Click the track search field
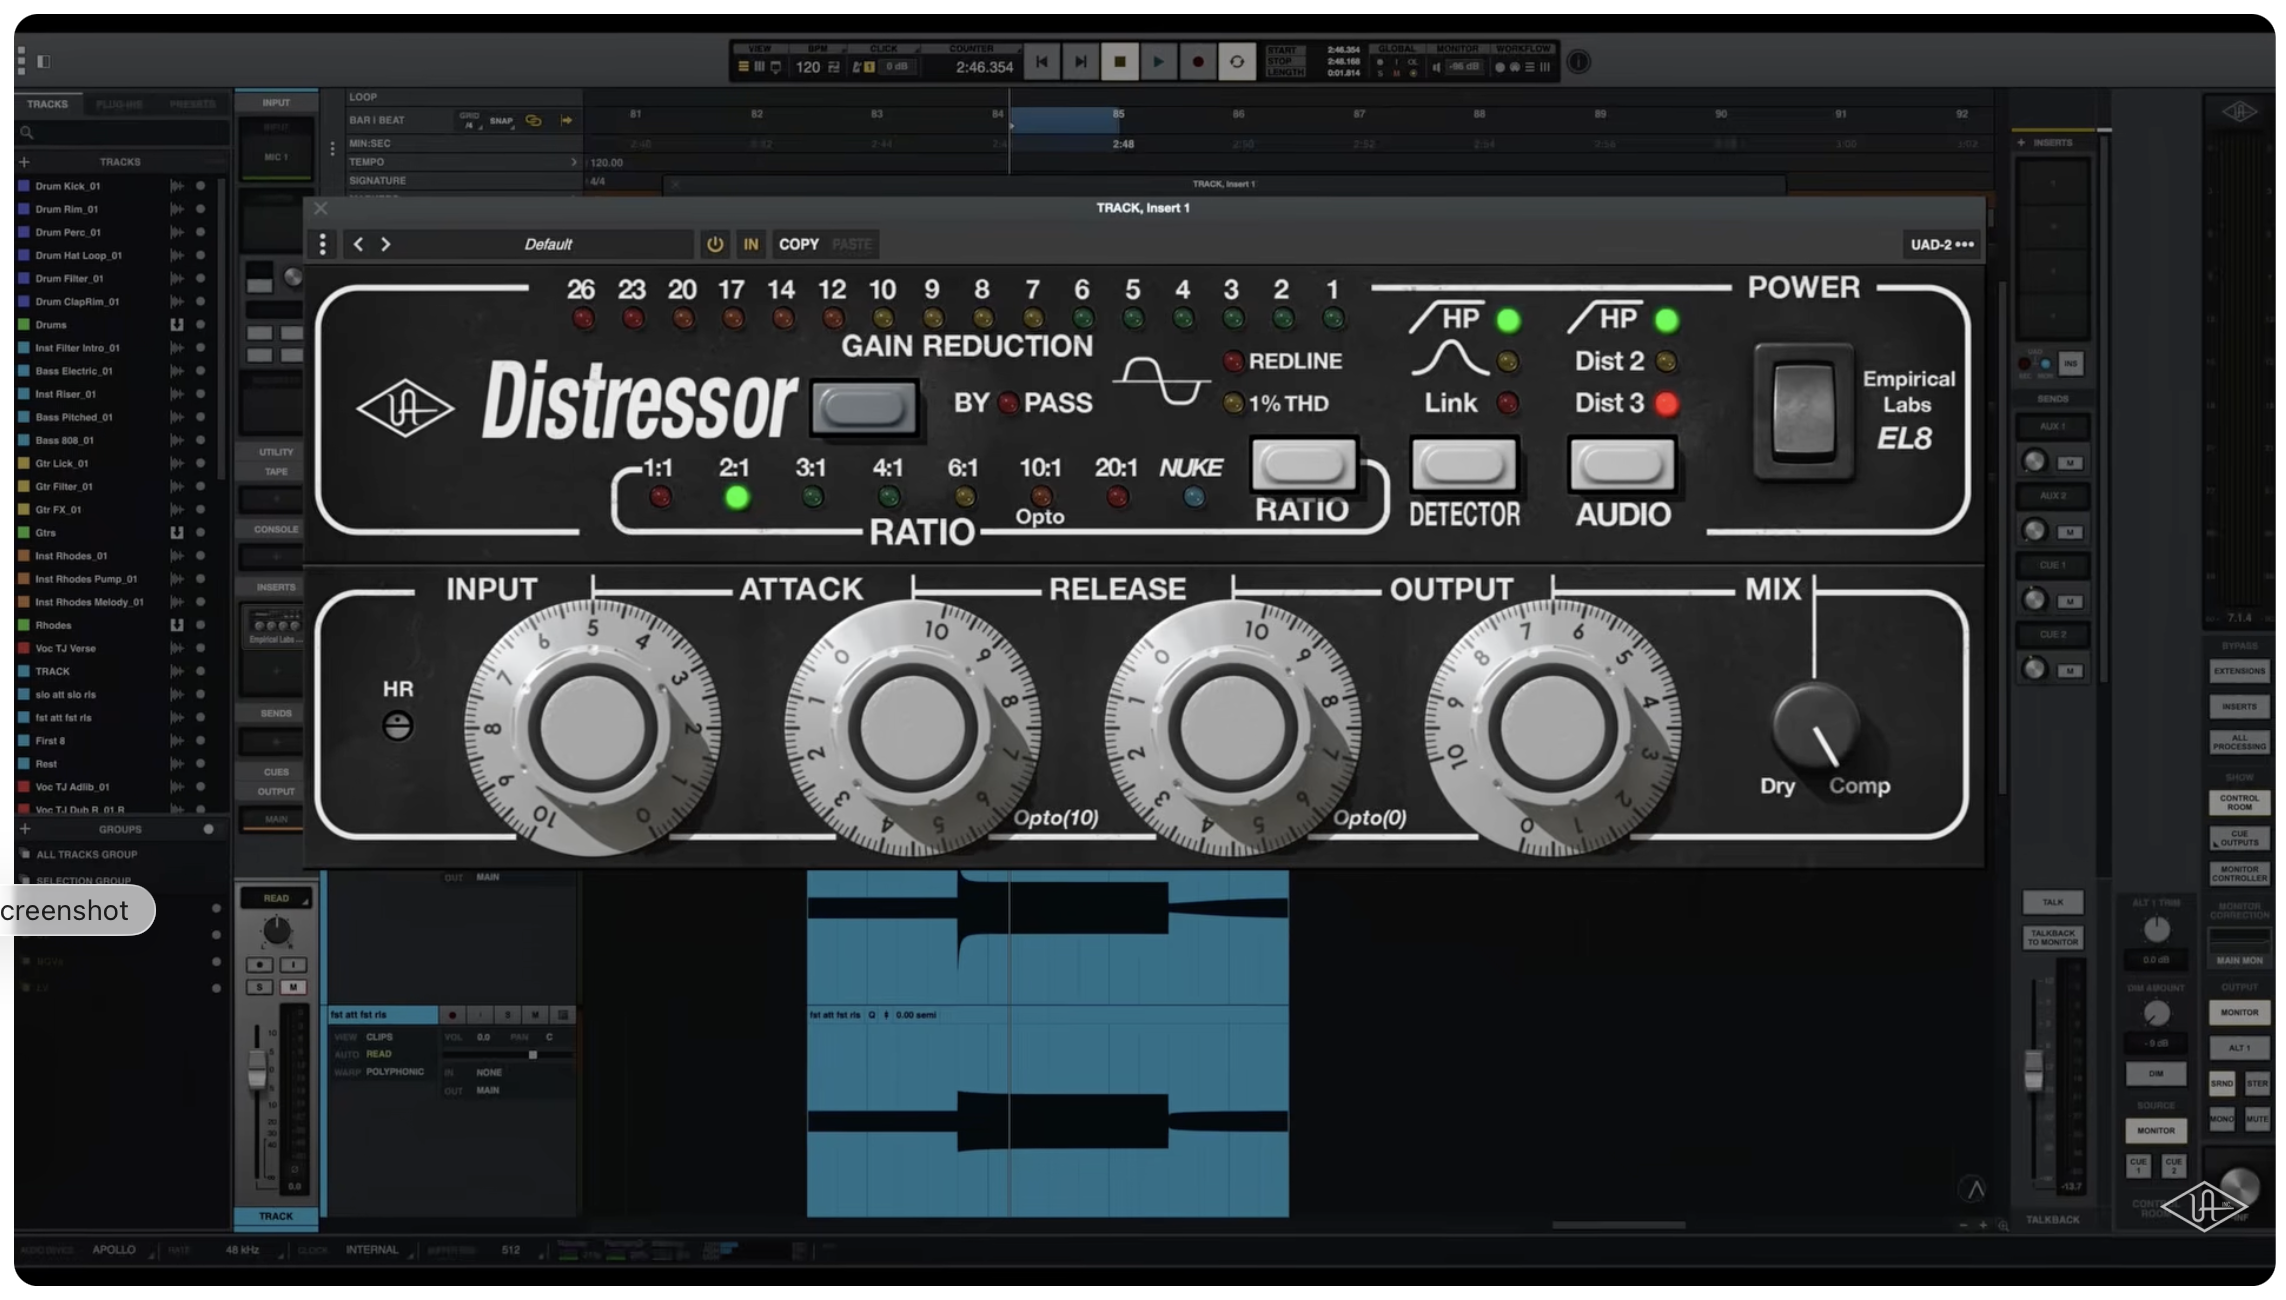The width and height of the screenshot is (2286, 1300). point(123,132)
